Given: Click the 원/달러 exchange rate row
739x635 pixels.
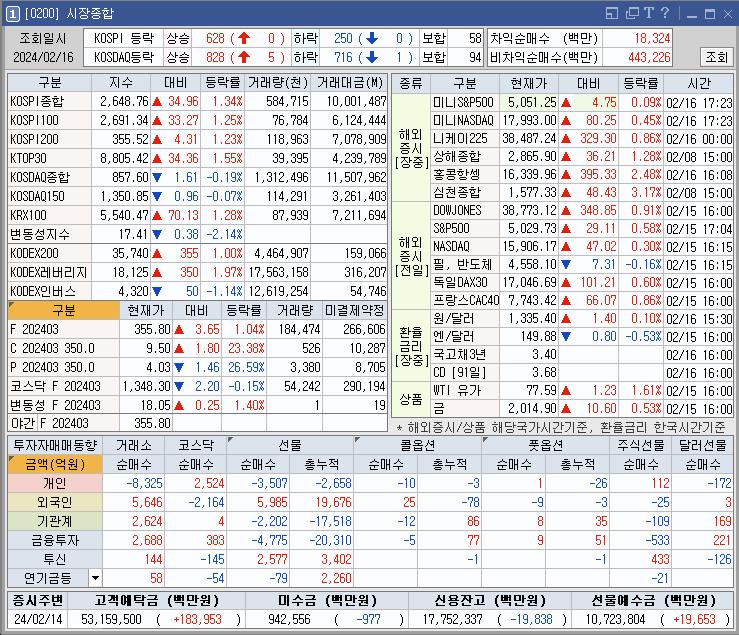Looking at the screenshot, I should [x=582, y=319].
